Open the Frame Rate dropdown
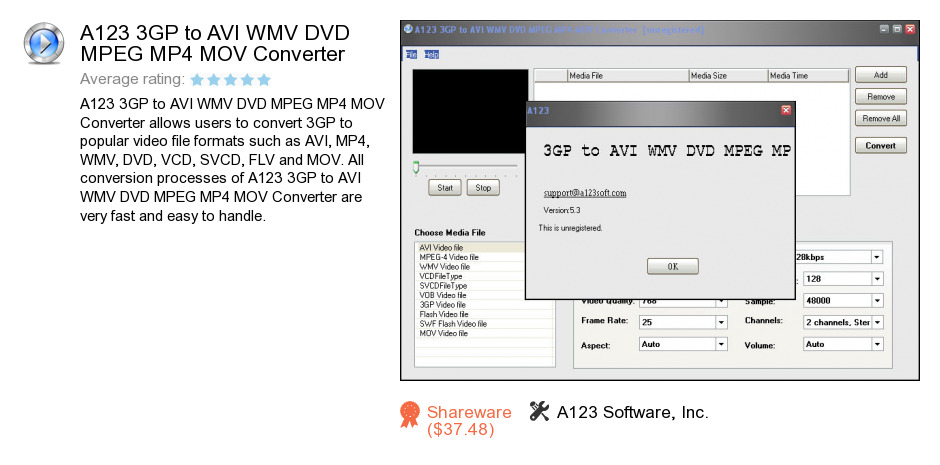 coord(722,322)
